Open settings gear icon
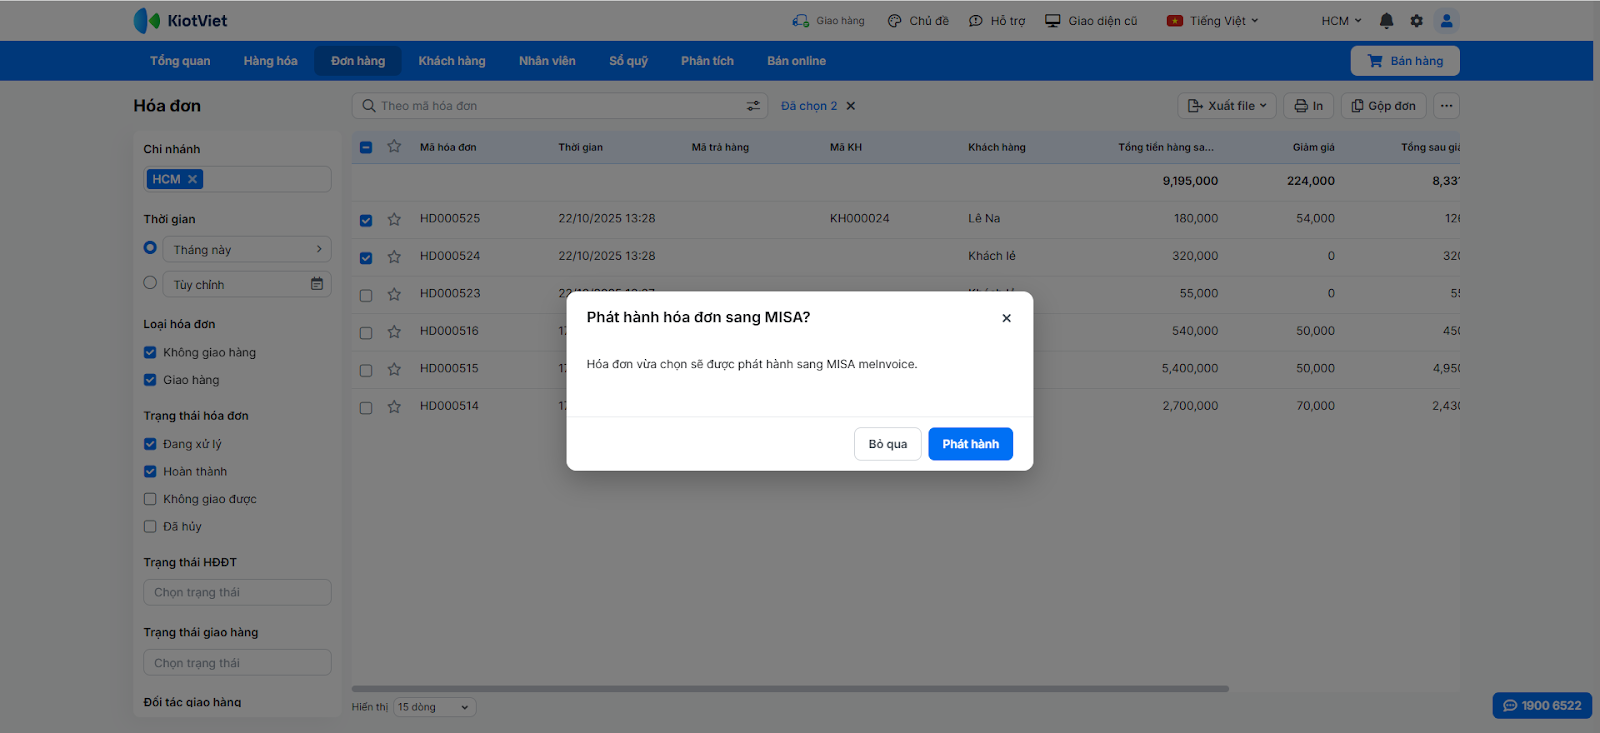Image resolution: width=1600 pixels, height=733 pixels. point(1416,20)
